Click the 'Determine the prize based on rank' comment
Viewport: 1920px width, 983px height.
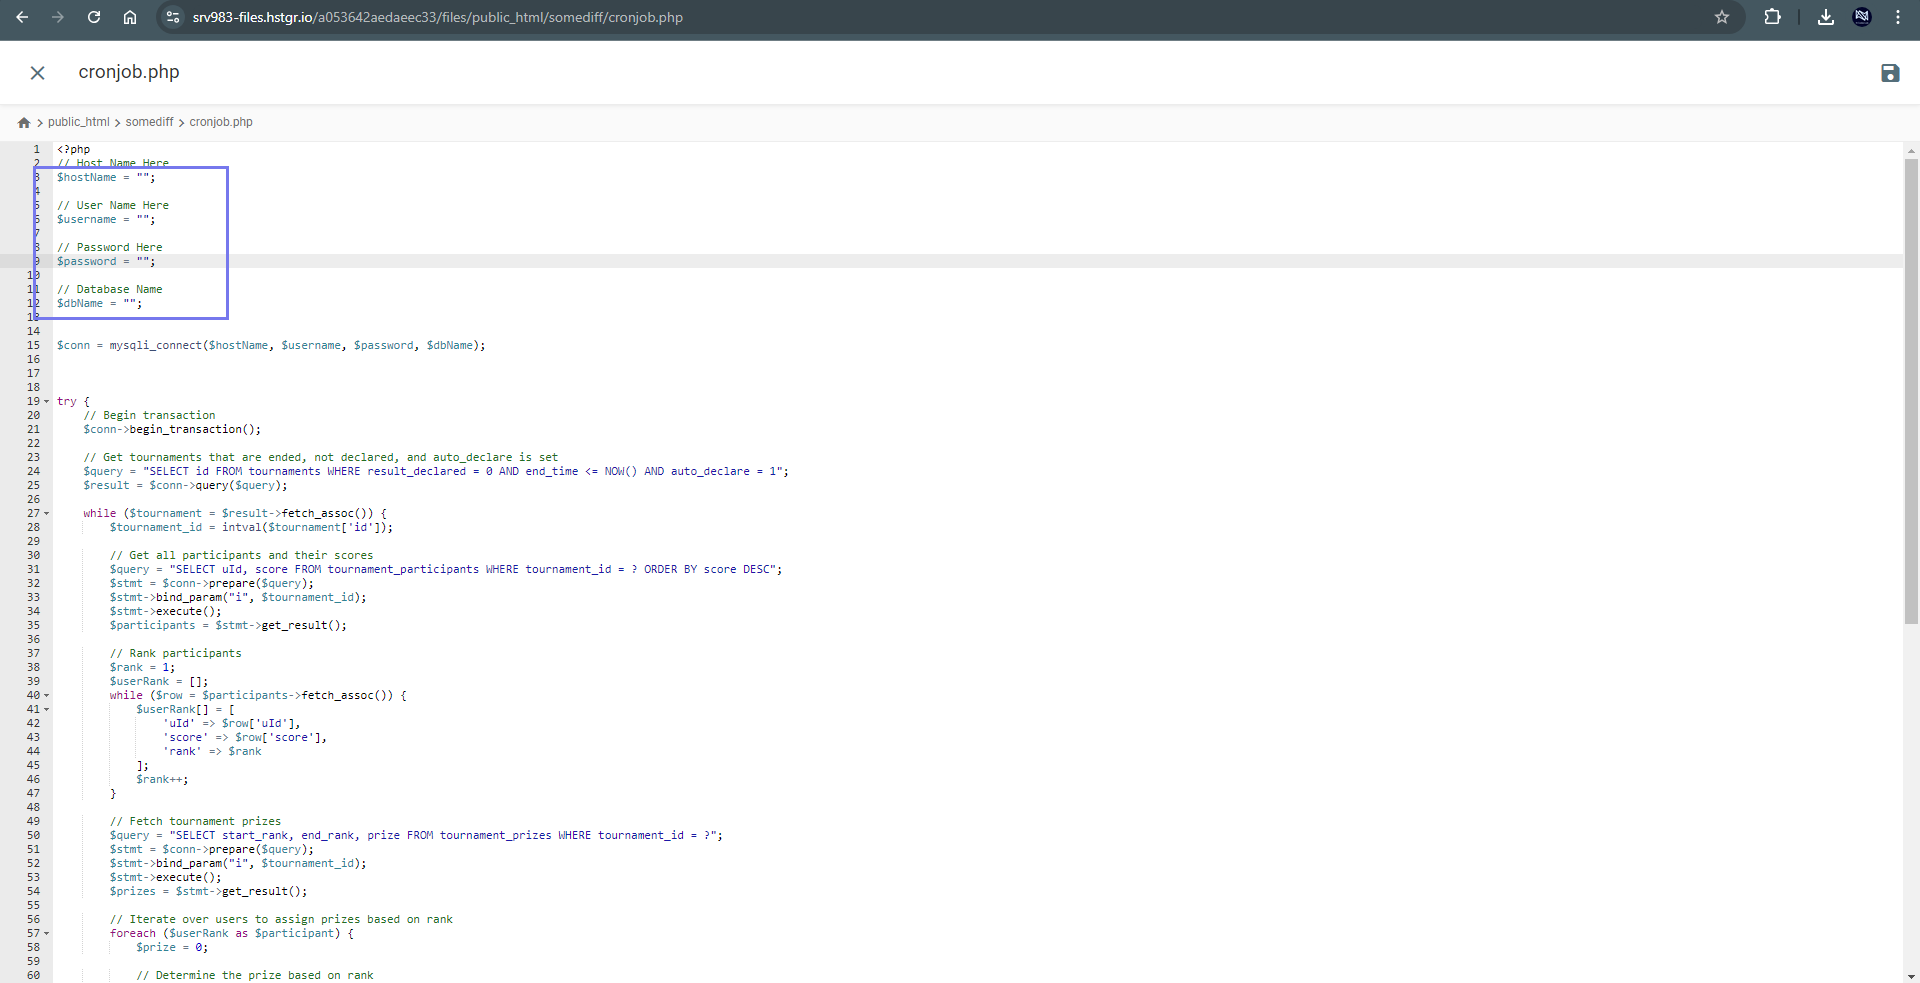coord(254,976)
